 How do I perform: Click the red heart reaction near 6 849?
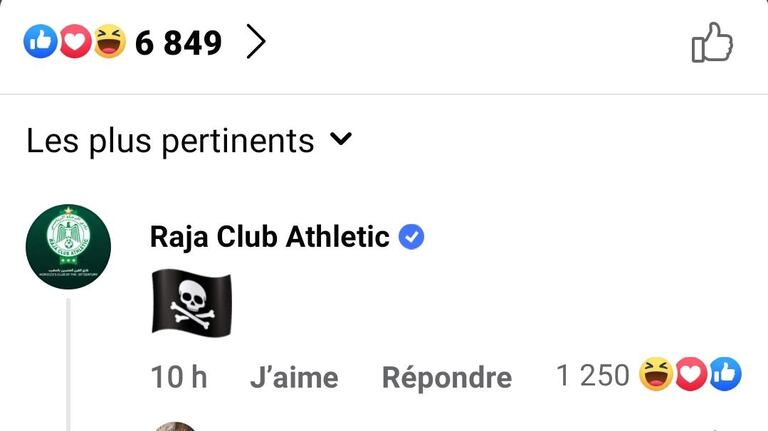[x=75, y=42]
